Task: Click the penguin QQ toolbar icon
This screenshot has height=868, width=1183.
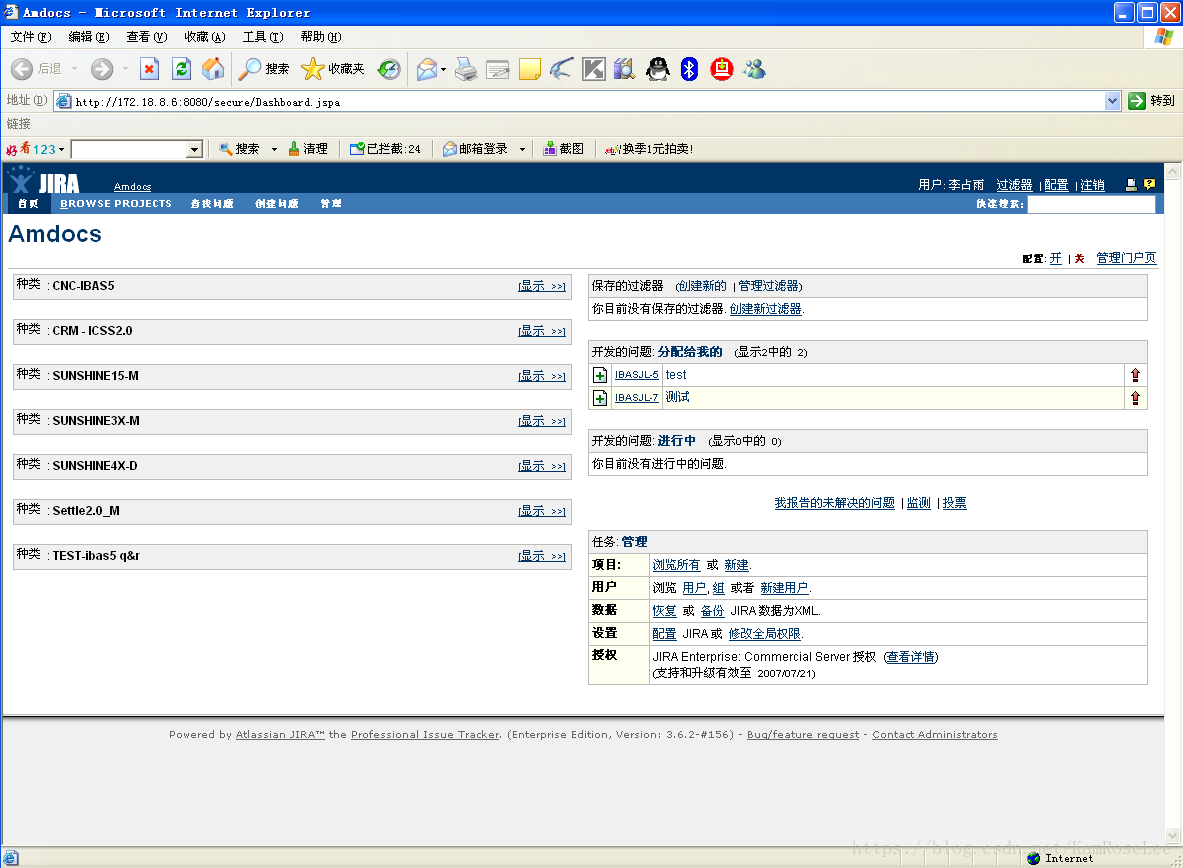Action: tap(658, 69)
